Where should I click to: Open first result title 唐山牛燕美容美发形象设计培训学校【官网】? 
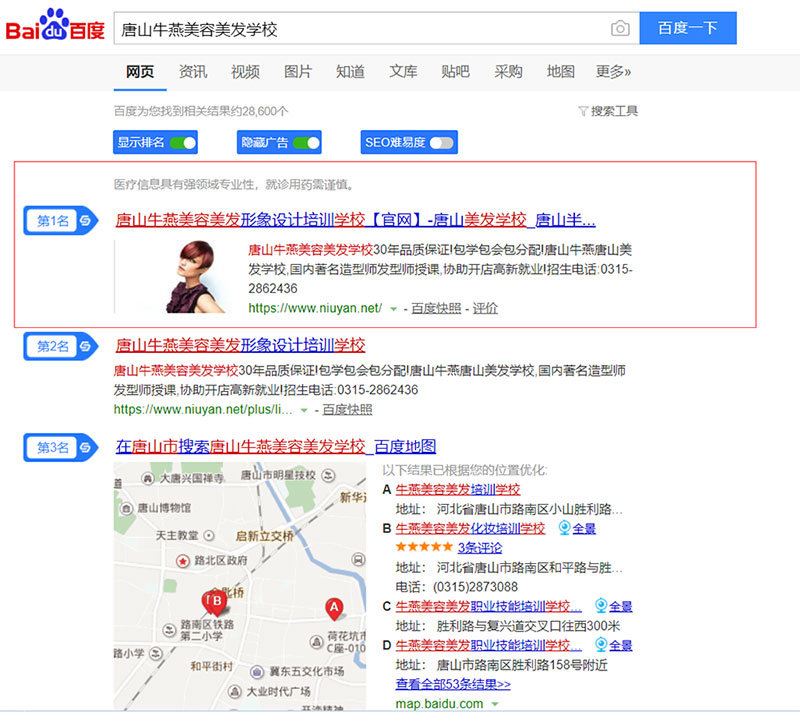pyautogui.click(x=356, y=220)
